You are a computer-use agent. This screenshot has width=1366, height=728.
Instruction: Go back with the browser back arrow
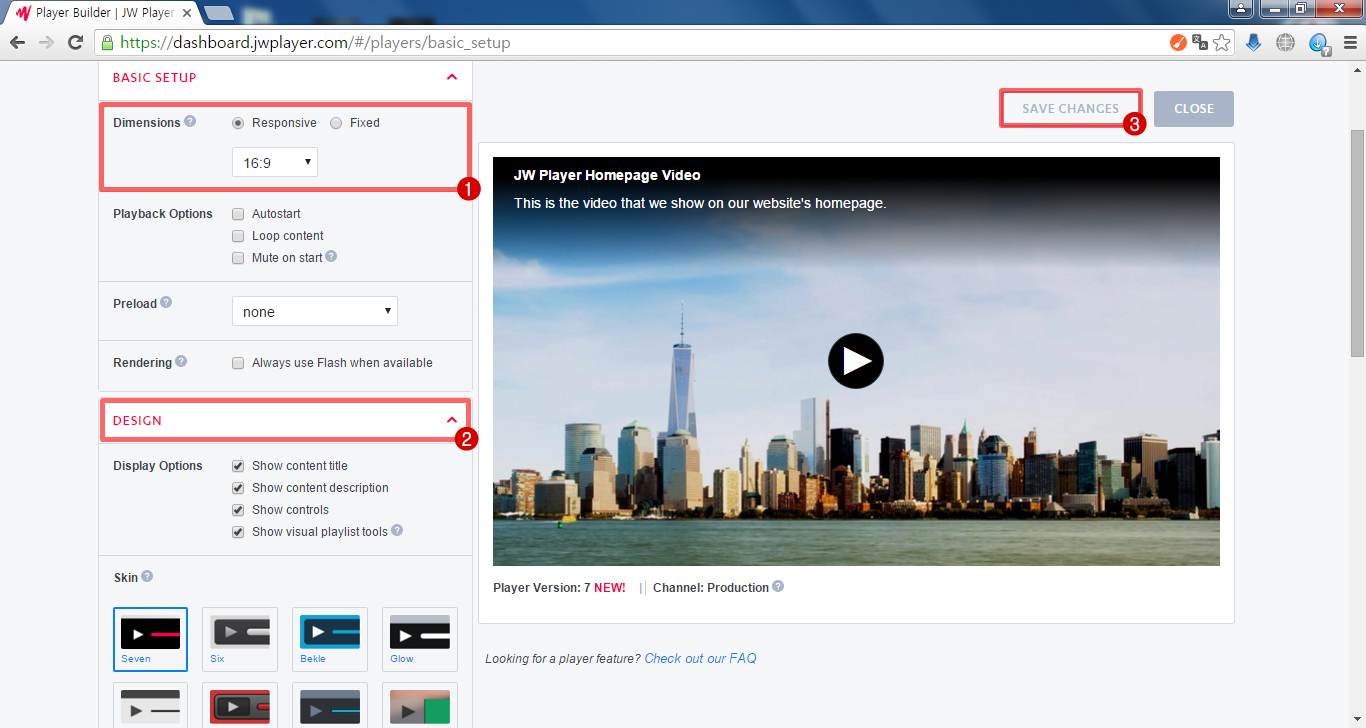(x=17, y=42)
